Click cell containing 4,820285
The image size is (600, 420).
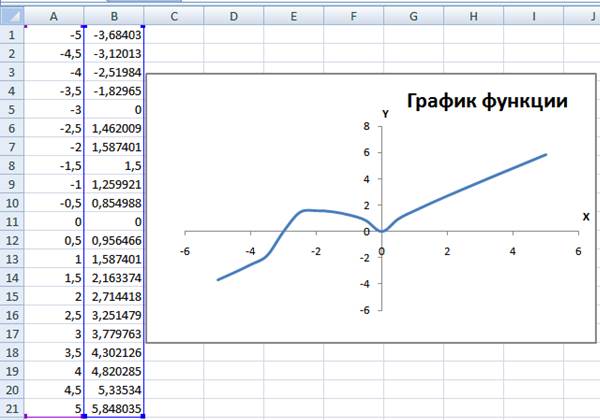point(114,371)
